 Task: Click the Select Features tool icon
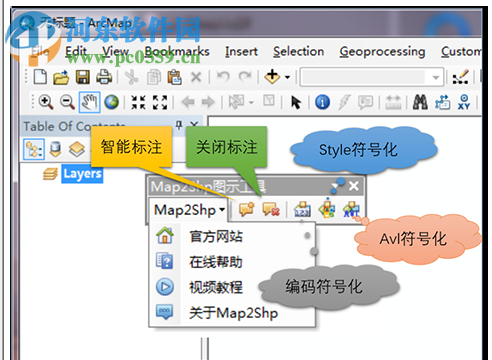pos(237,102)
